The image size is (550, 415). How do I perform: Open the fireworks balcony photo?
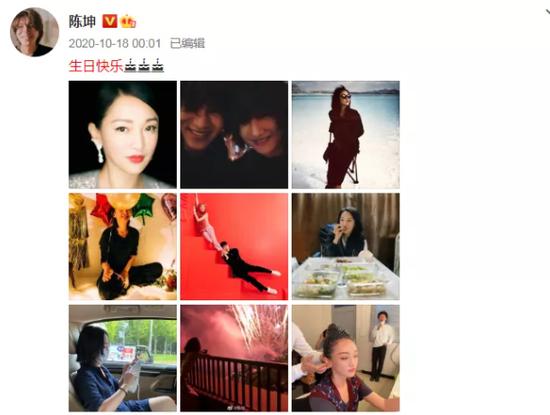(x=234, y=358)
